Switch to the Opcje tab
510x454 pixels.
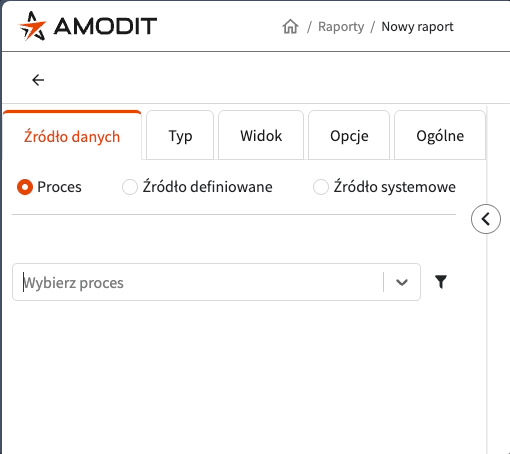(x=349, y=135)
